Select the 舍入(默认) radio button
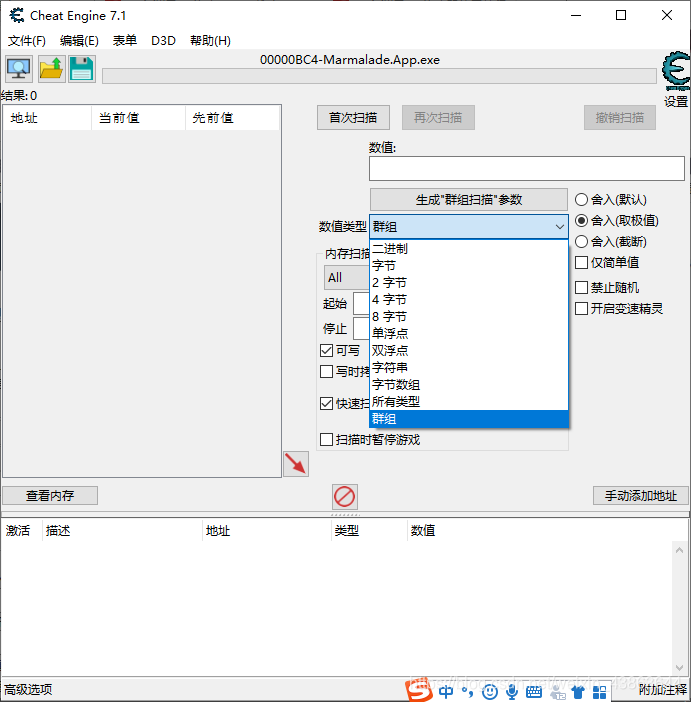691x702 pixels. 581,200
